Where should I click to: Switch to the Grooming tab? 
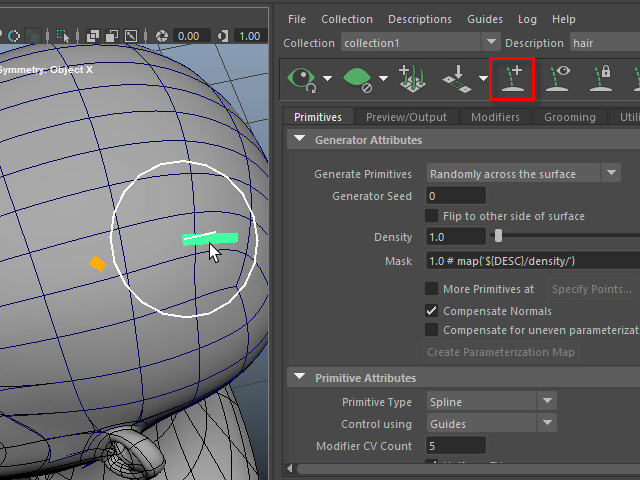(569, 117)
